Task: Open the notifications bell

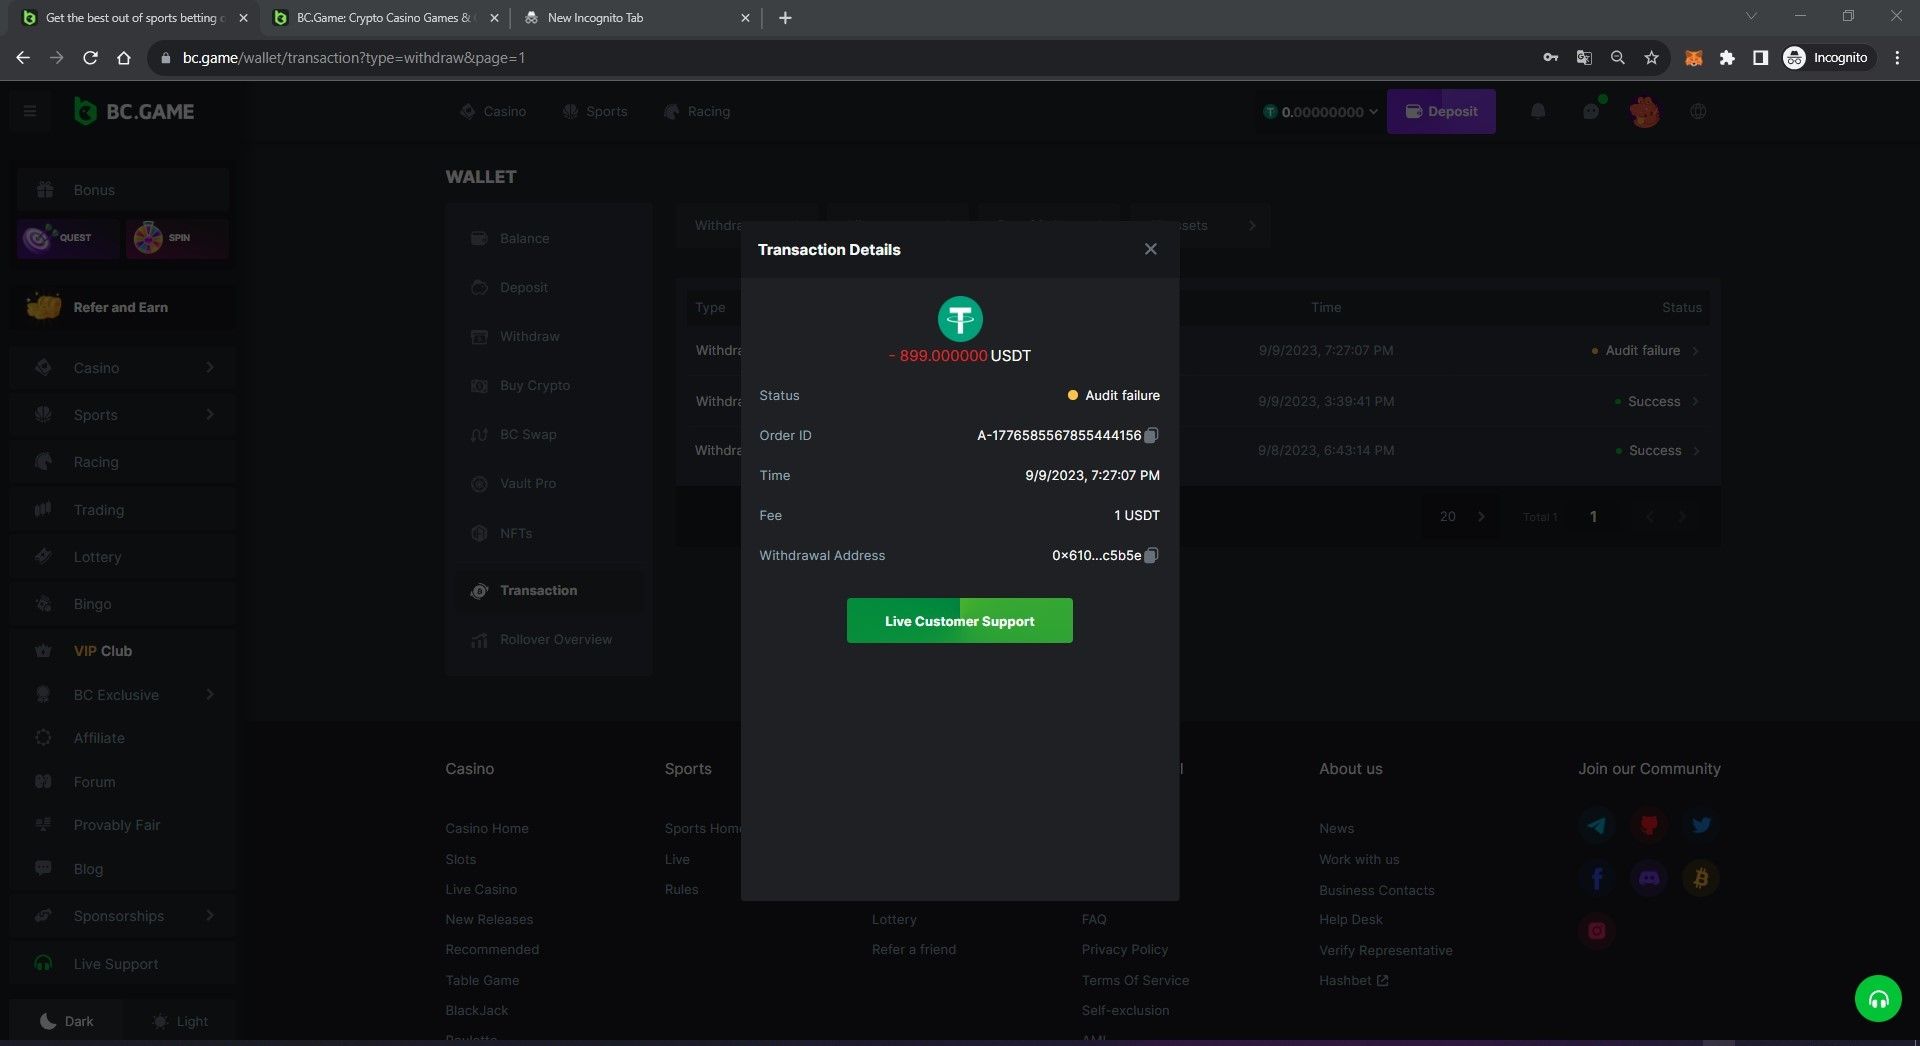Action: (x=1538, y=111)
